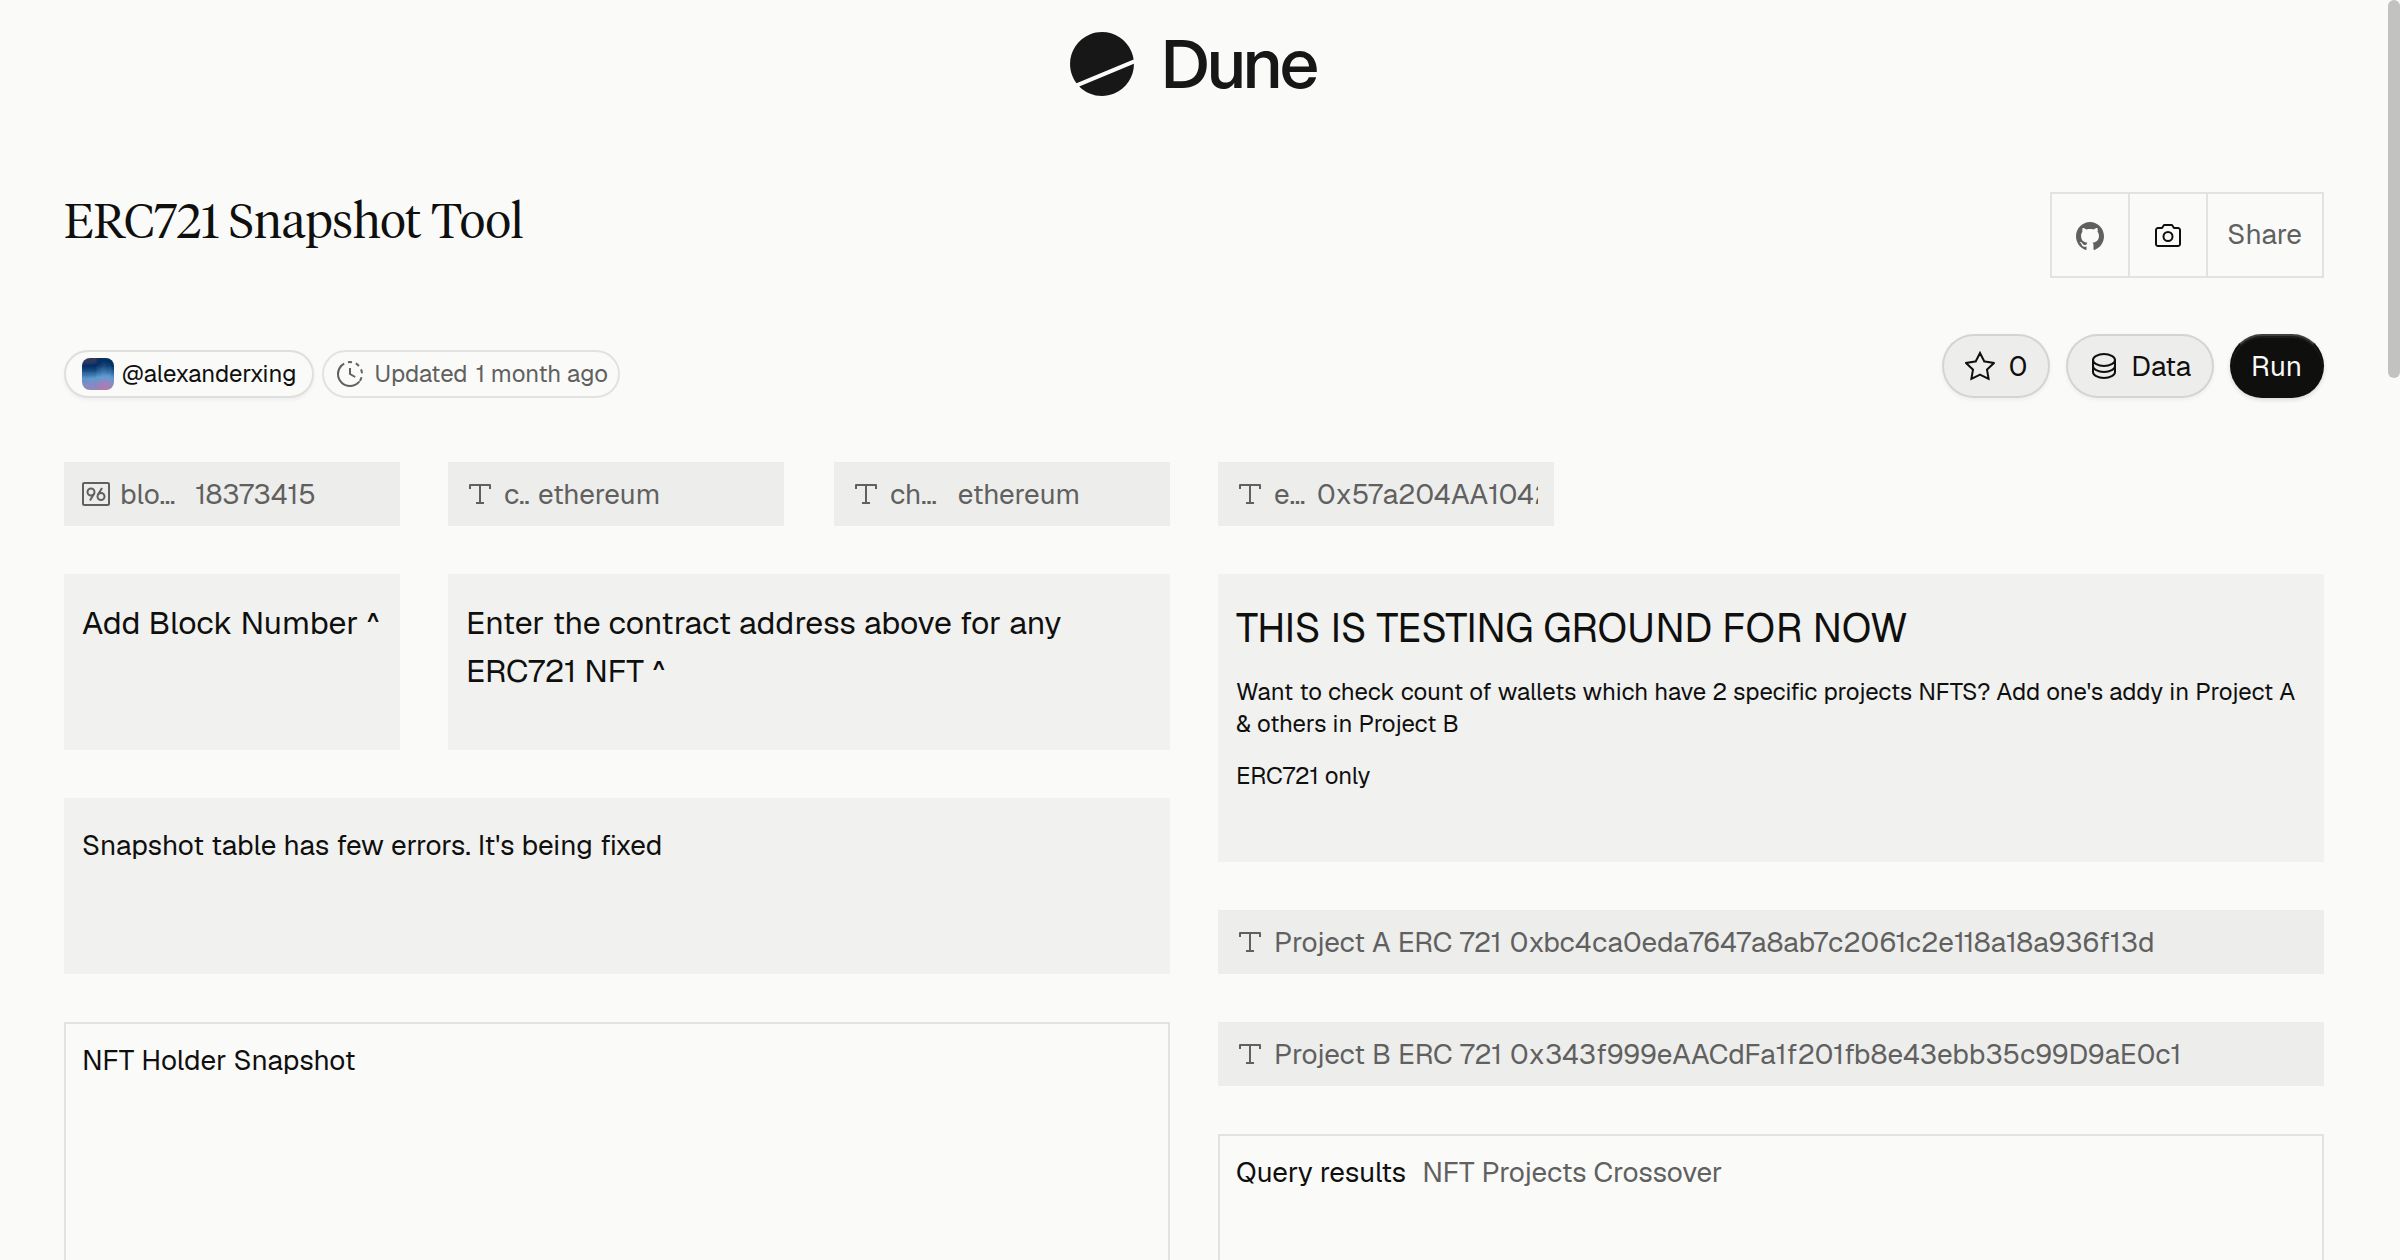Click the text icon in Project A field
The height and width of the screenshot is (1260, 2400).
pos(1250,942)
